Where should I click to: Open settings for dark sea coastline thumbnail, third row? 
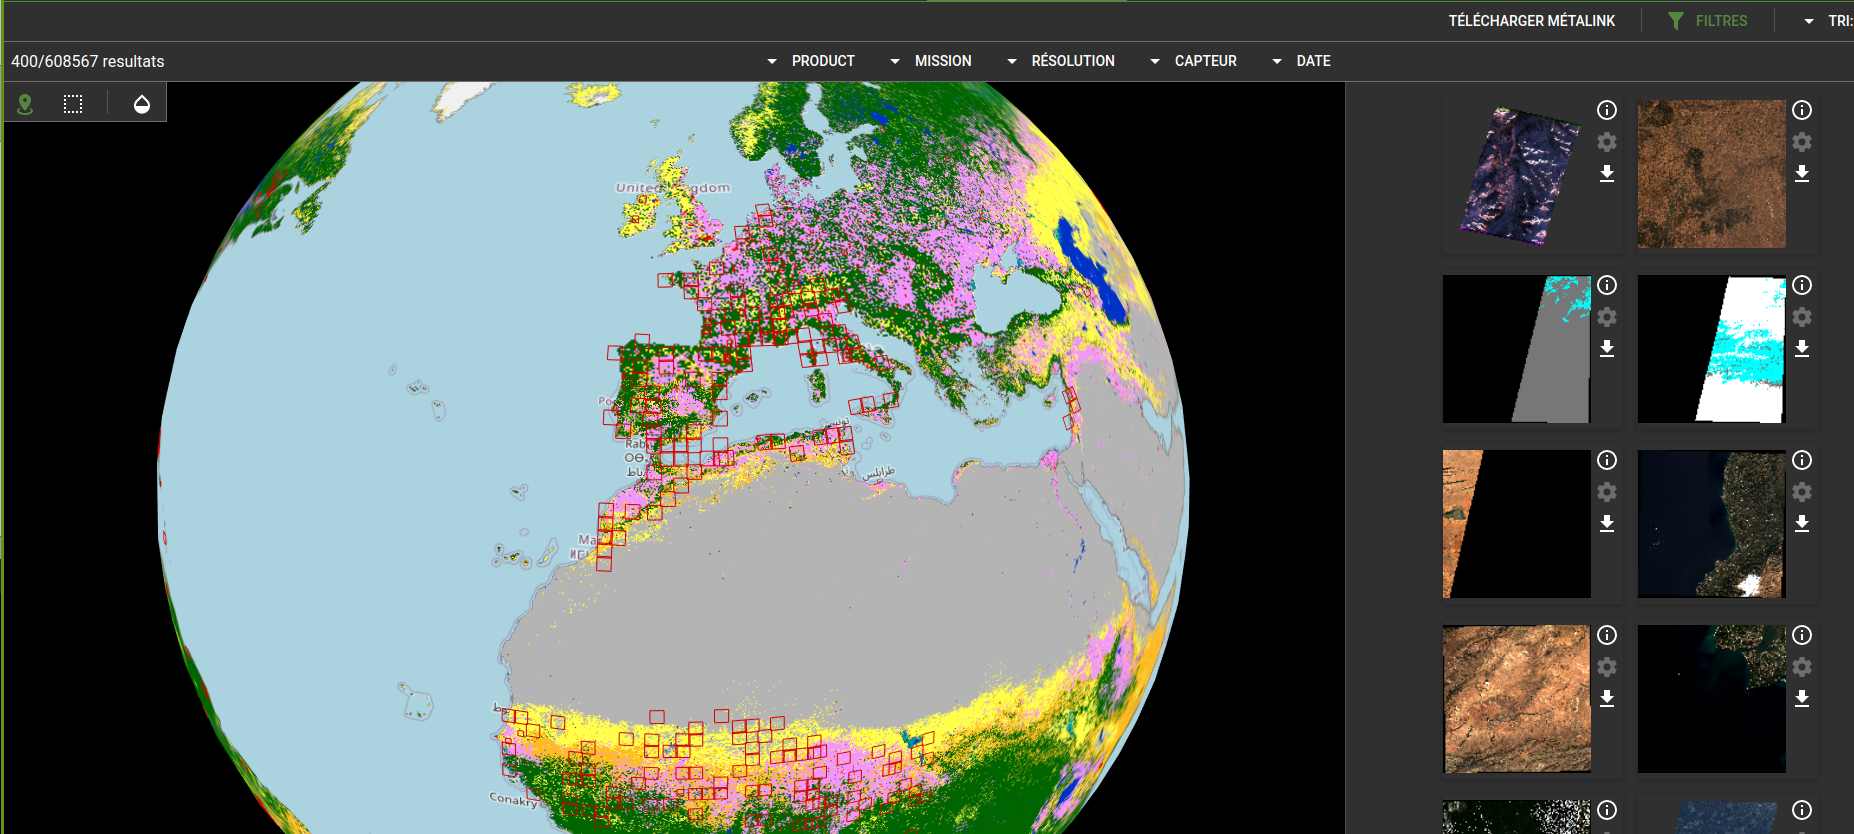click(x=1802, y=492)
